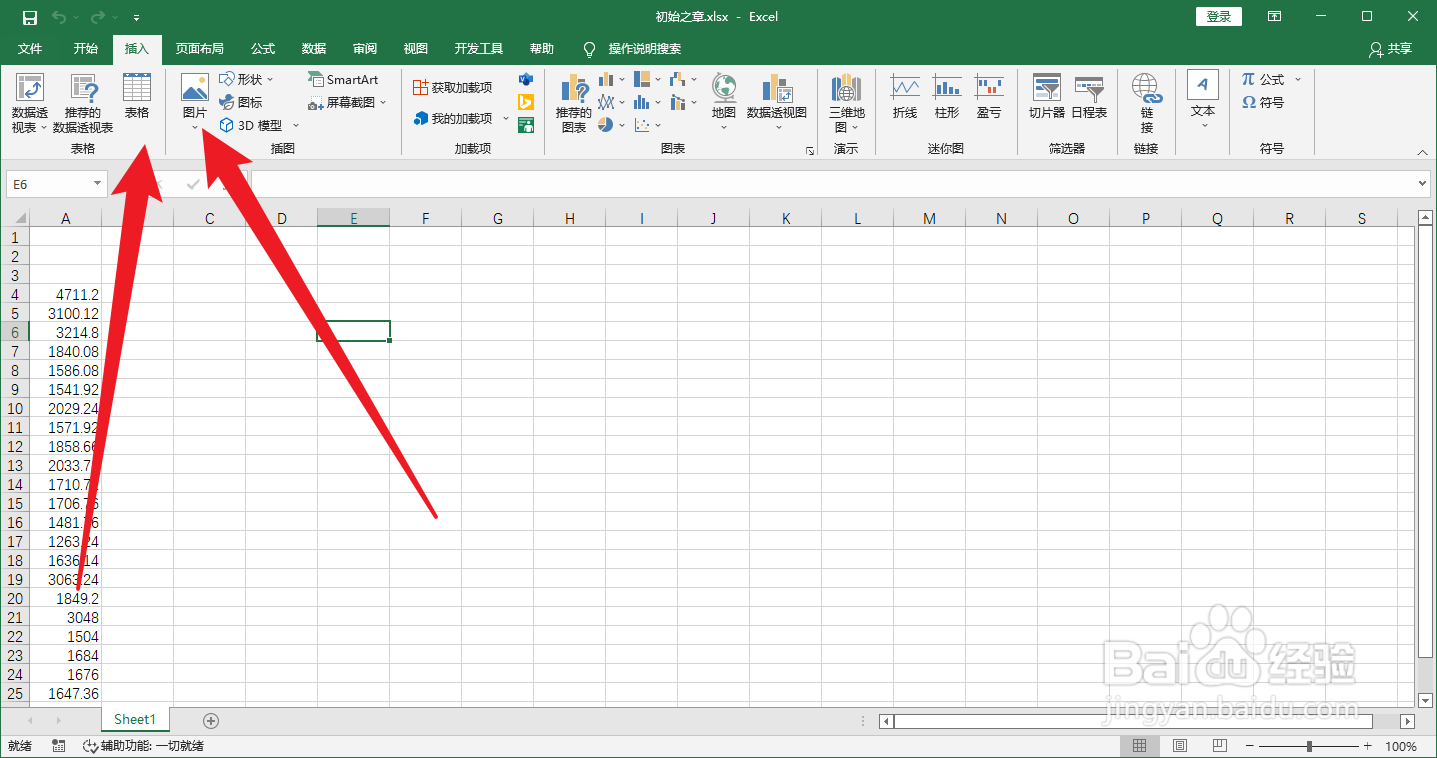1437x758 pixels.
Task: Expand the Screenshot (屏幕截图) dropdown
Action: [x=383, y=102]
